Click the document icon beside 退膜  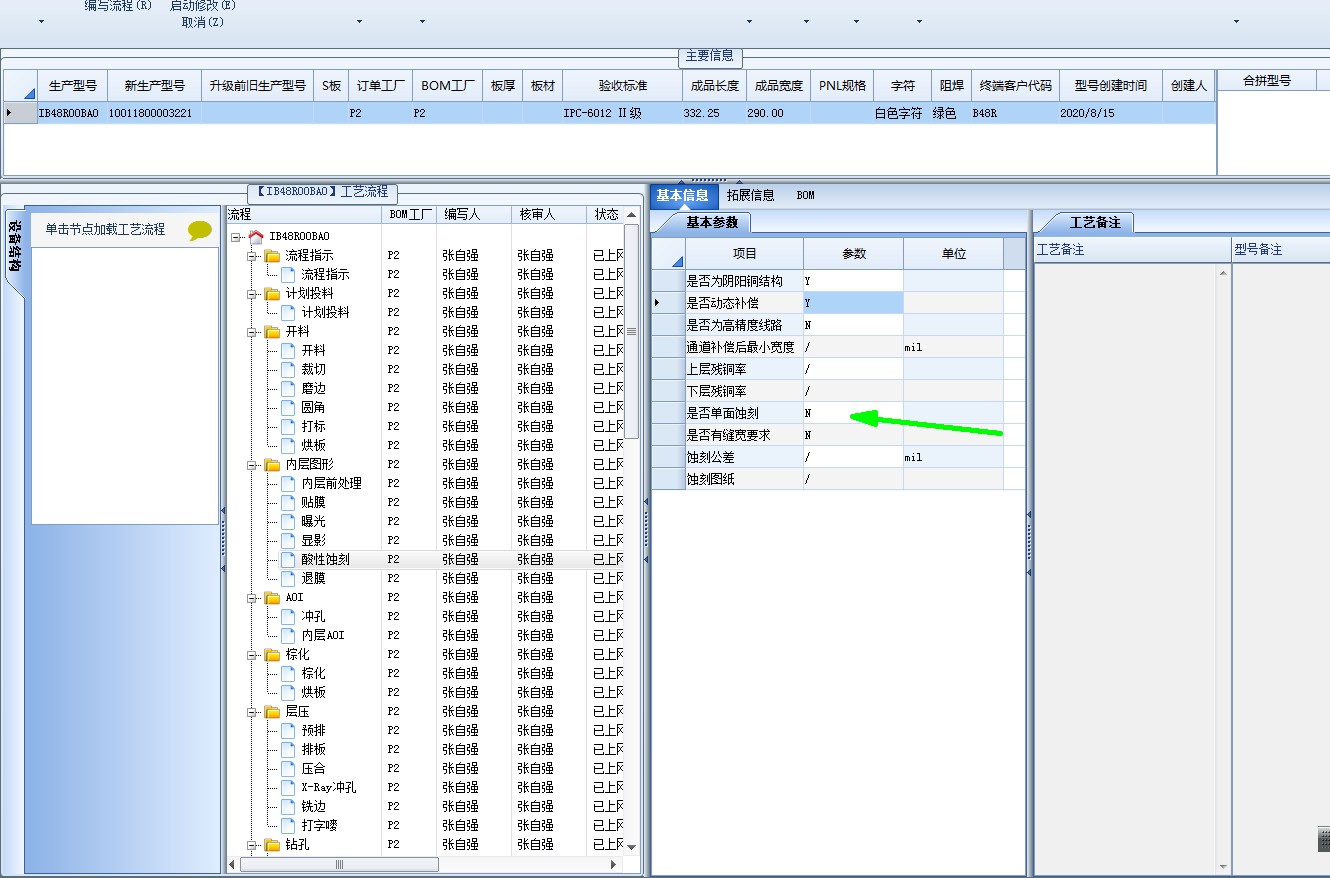tap(288, 578)
